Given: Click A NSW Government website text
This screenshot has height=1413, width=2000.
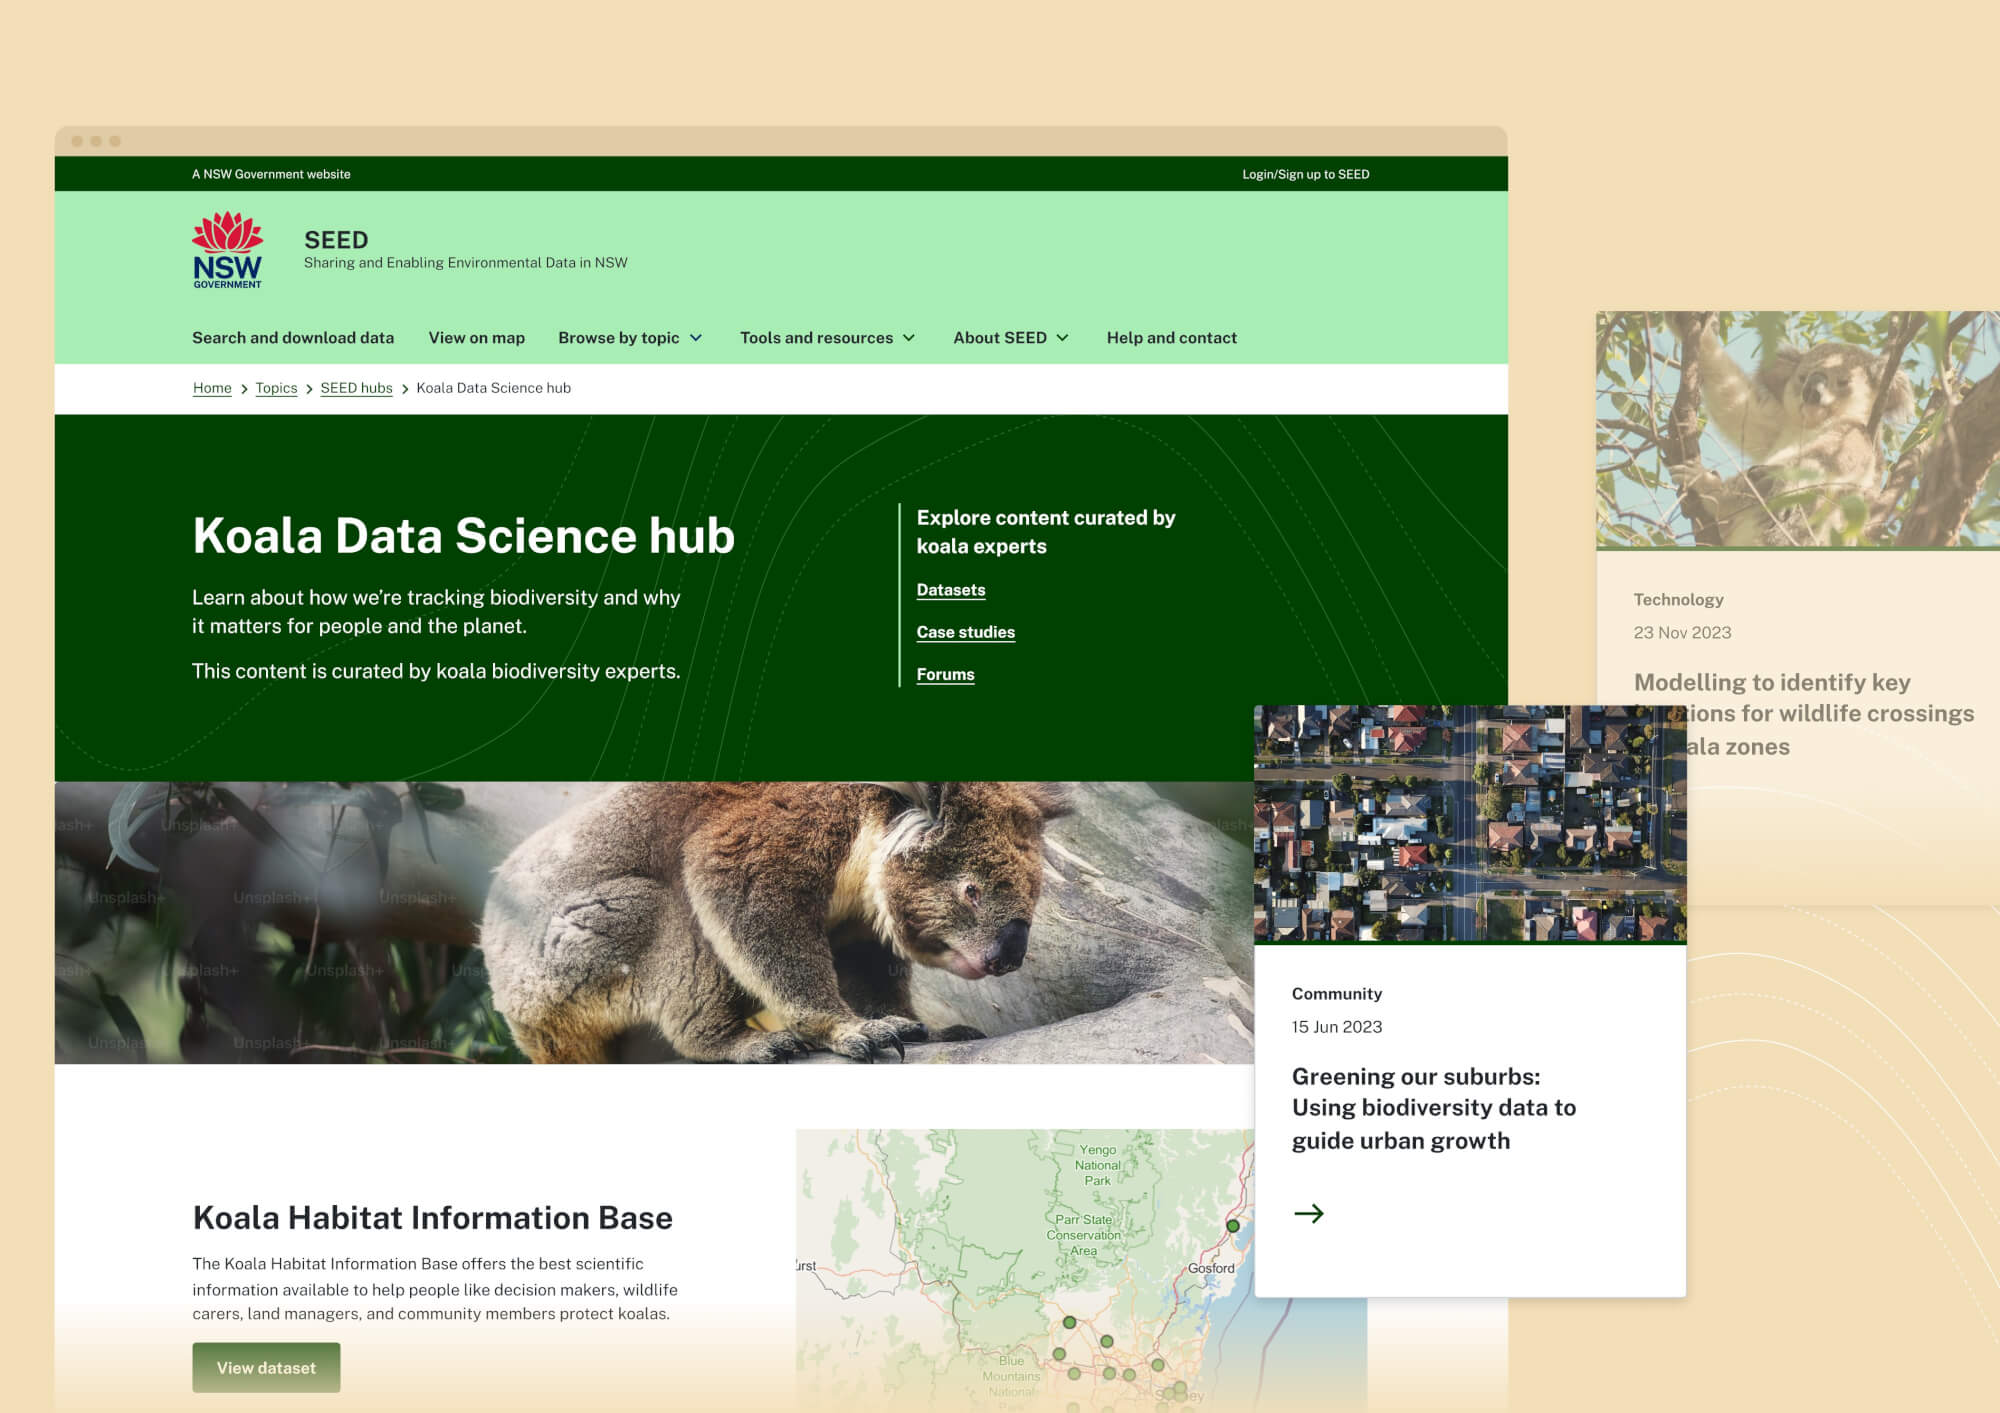Looking at the screenshot, I should click(x=271, y=174).
